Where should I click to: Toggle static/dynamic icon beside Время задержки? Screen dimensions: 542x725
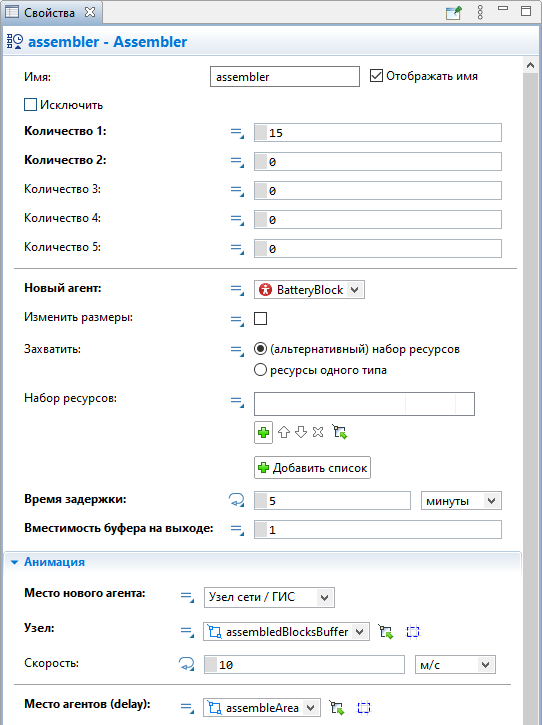coord(237,500)
